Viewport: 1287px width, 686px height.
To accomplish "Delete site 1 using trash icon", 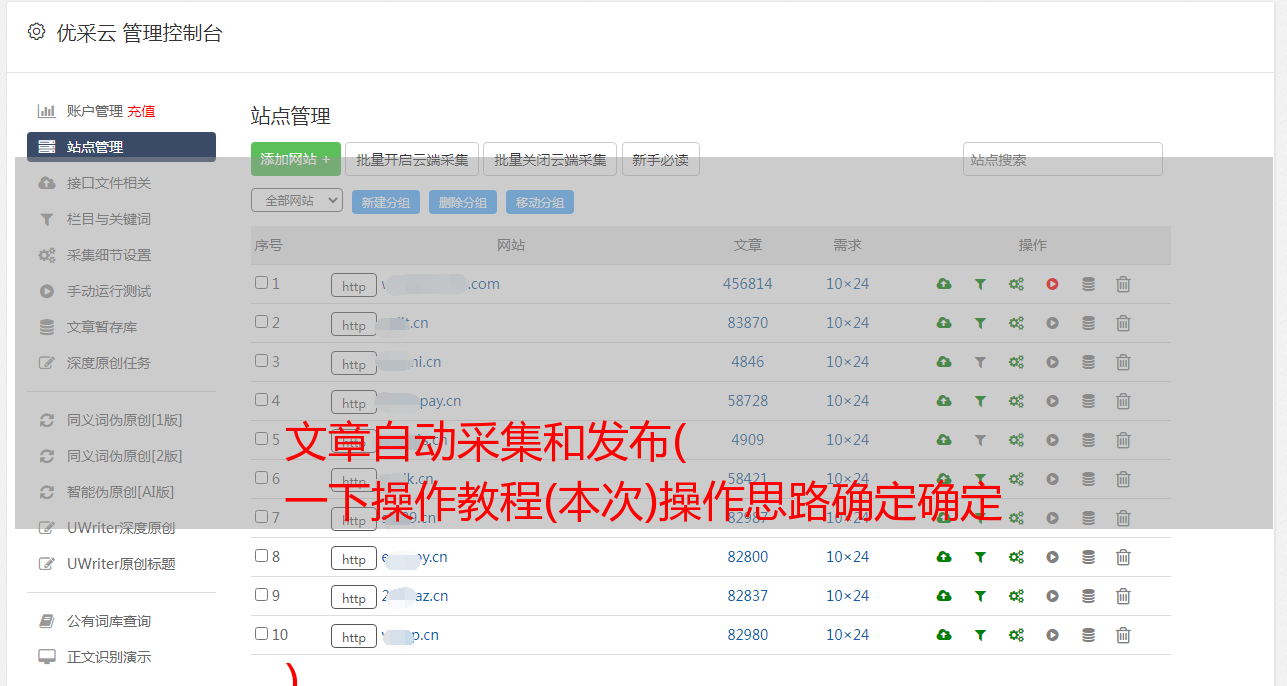I will 1123,284.
